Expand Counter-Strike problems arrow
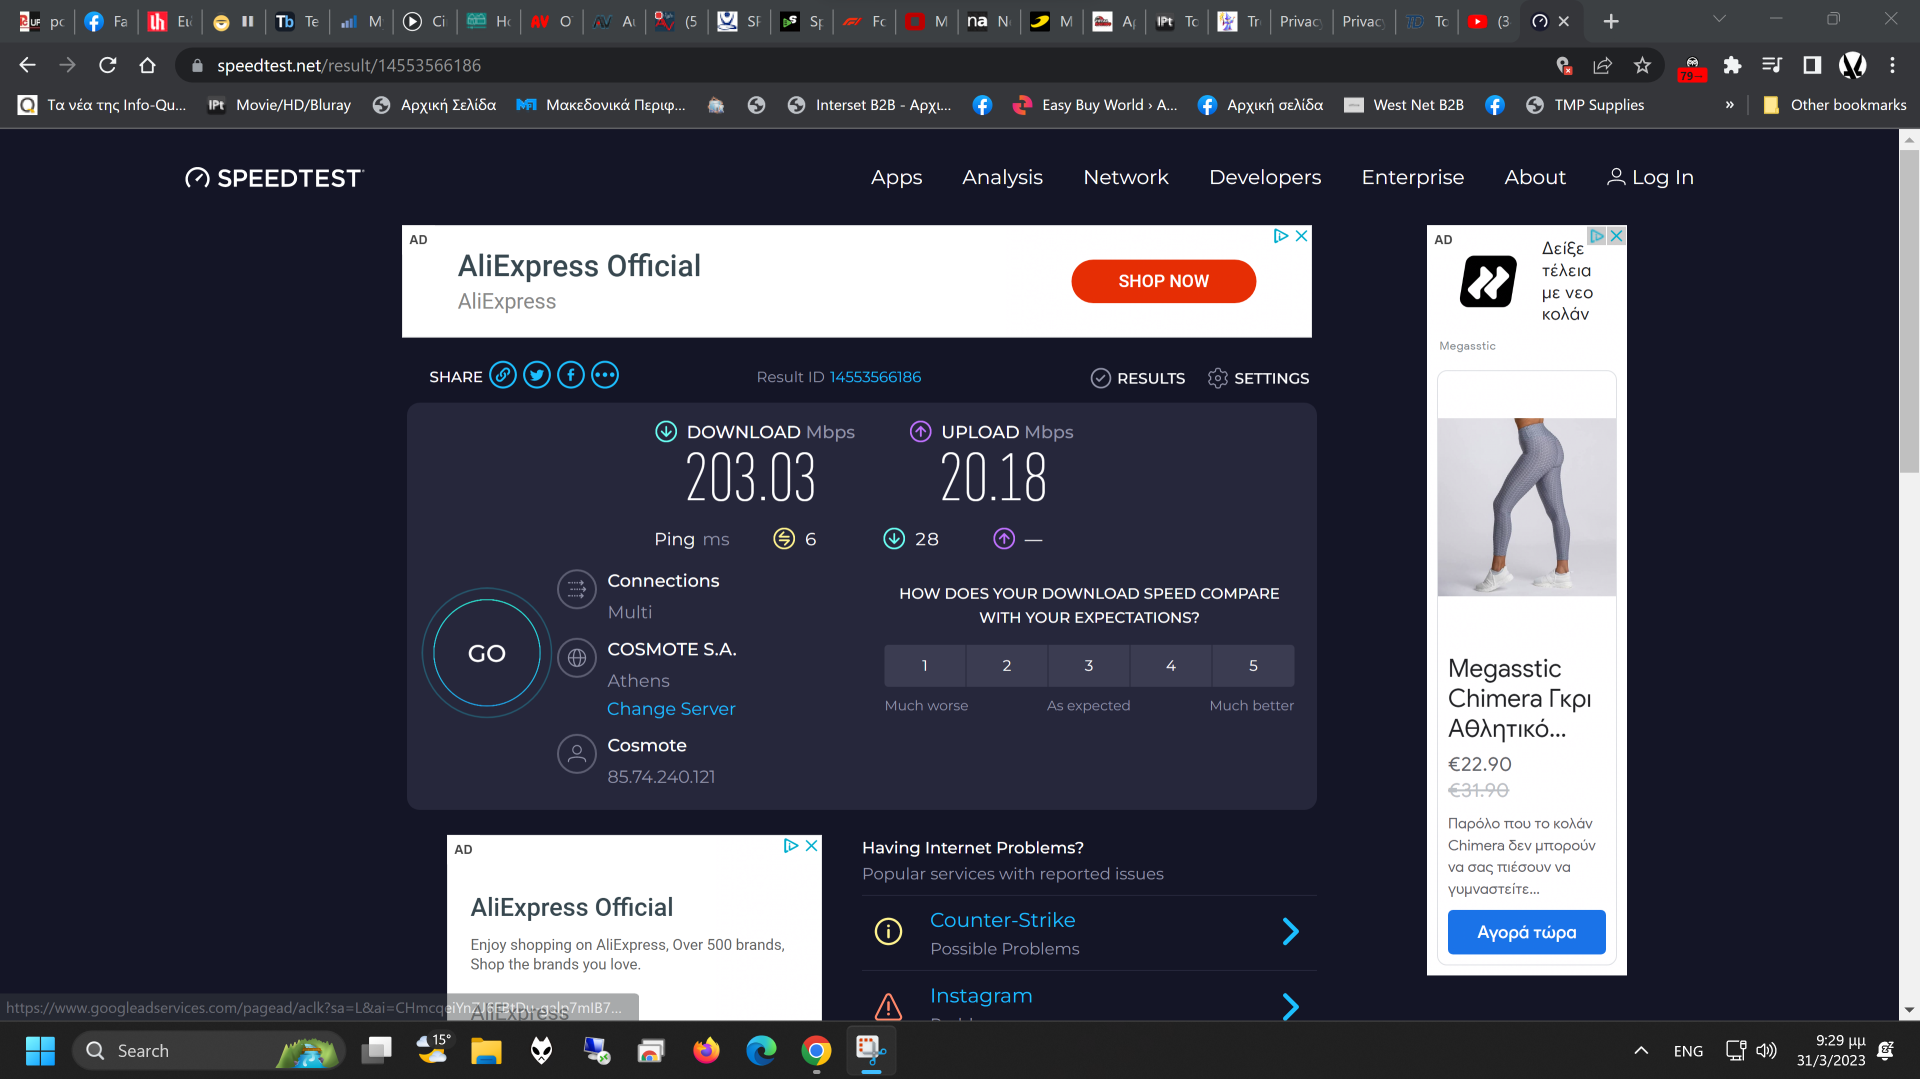The image size is (1920, 1079). coord(1290,932)
